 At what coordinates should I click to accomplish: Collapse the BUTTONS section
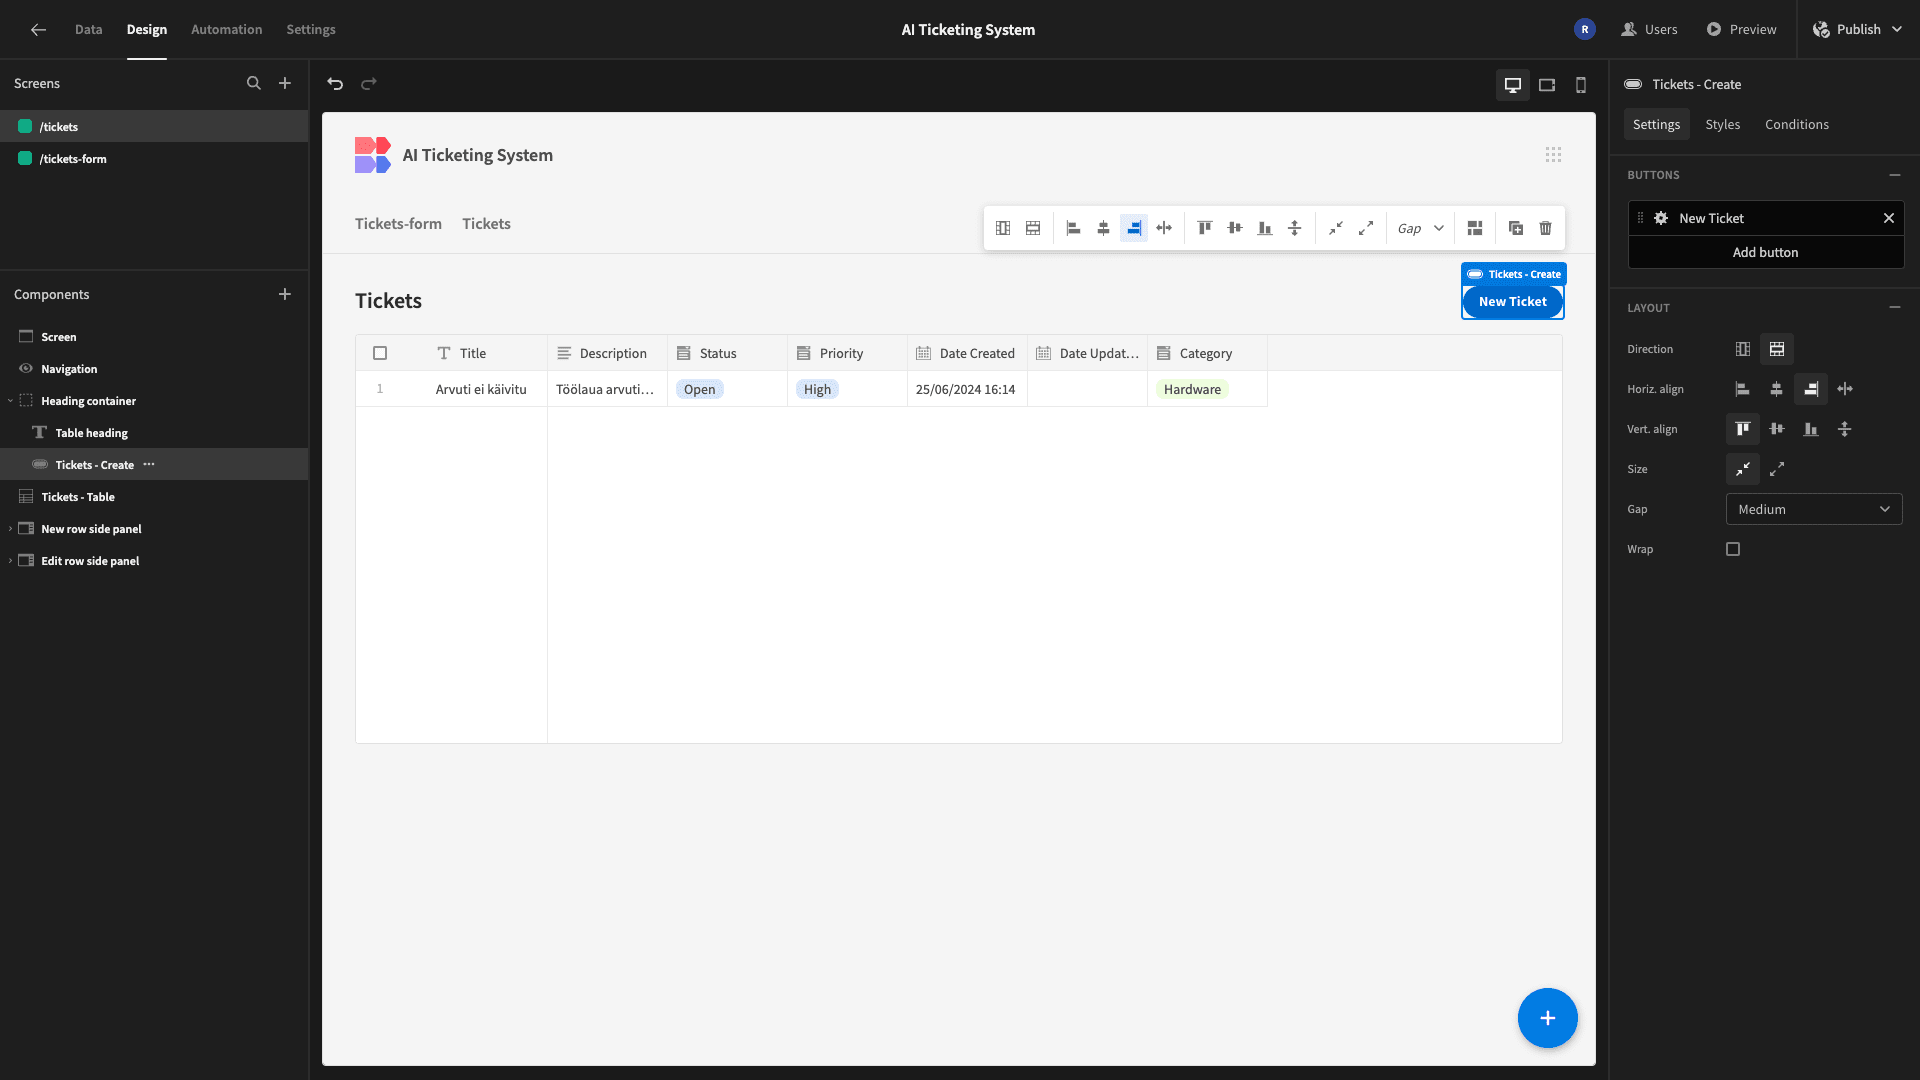pos(1895,175)
